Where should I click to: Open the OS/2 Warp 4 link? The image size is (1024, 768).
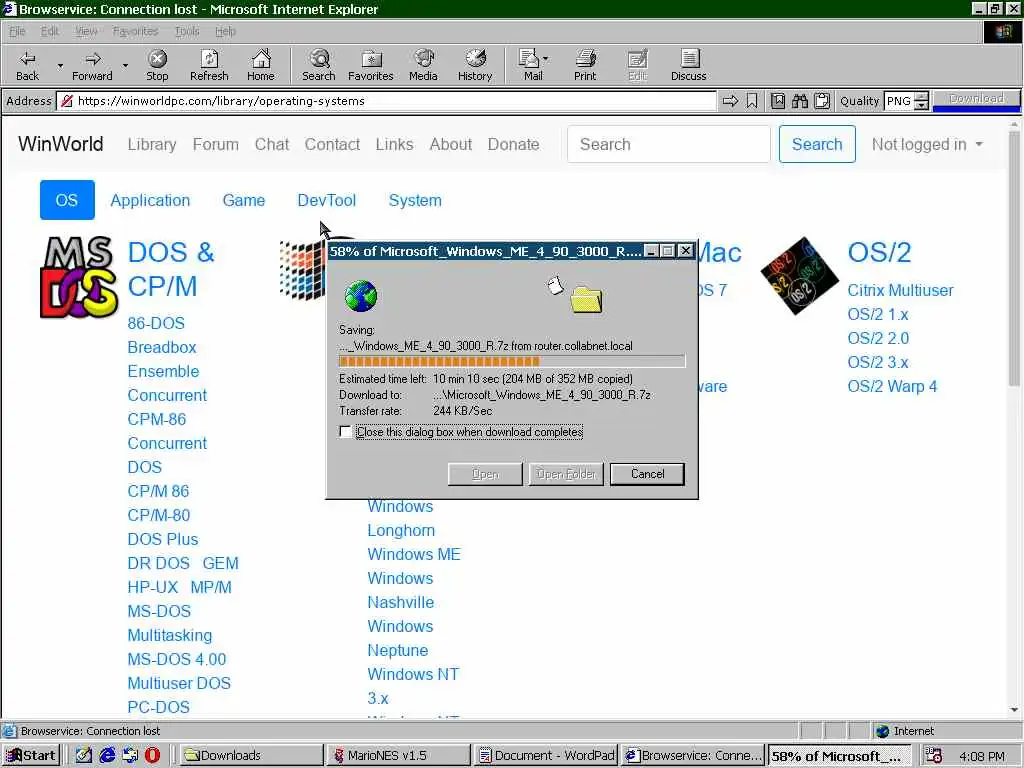(892, 387)
